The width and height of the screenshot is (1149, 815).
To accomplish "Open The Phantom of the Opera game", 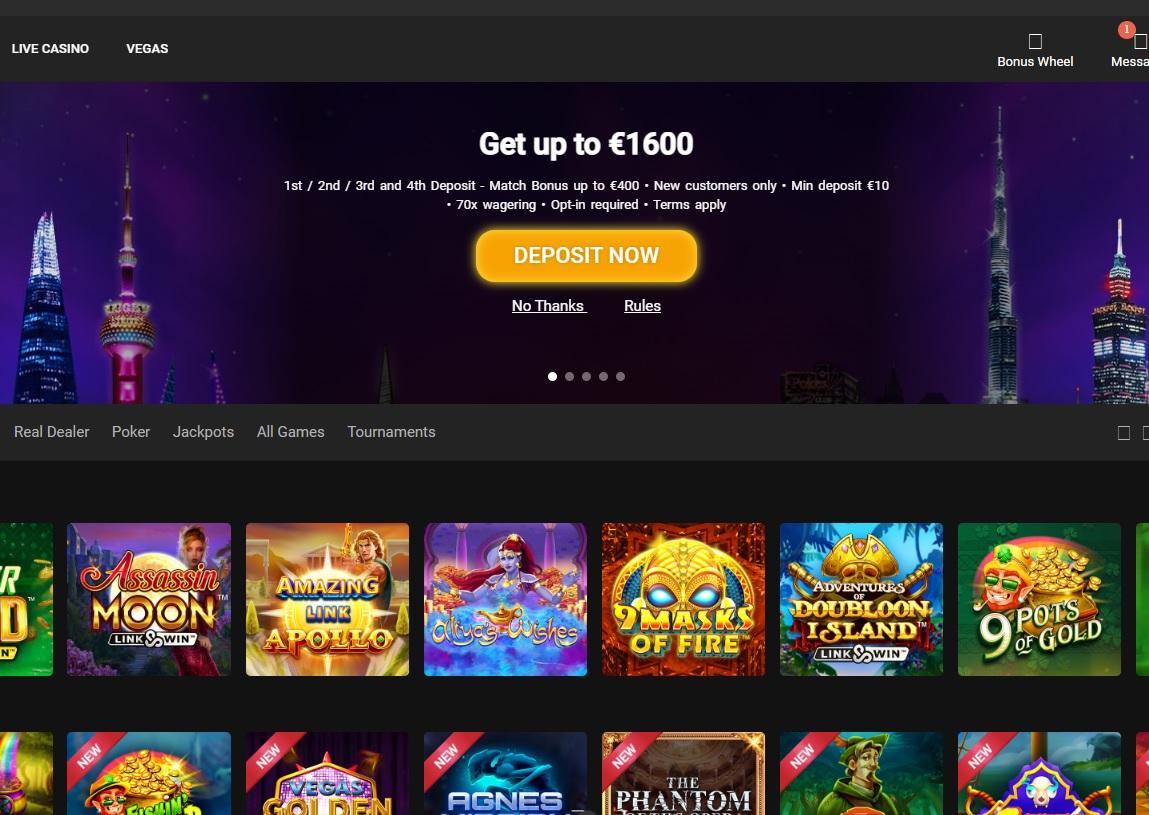I will [684, 773].
